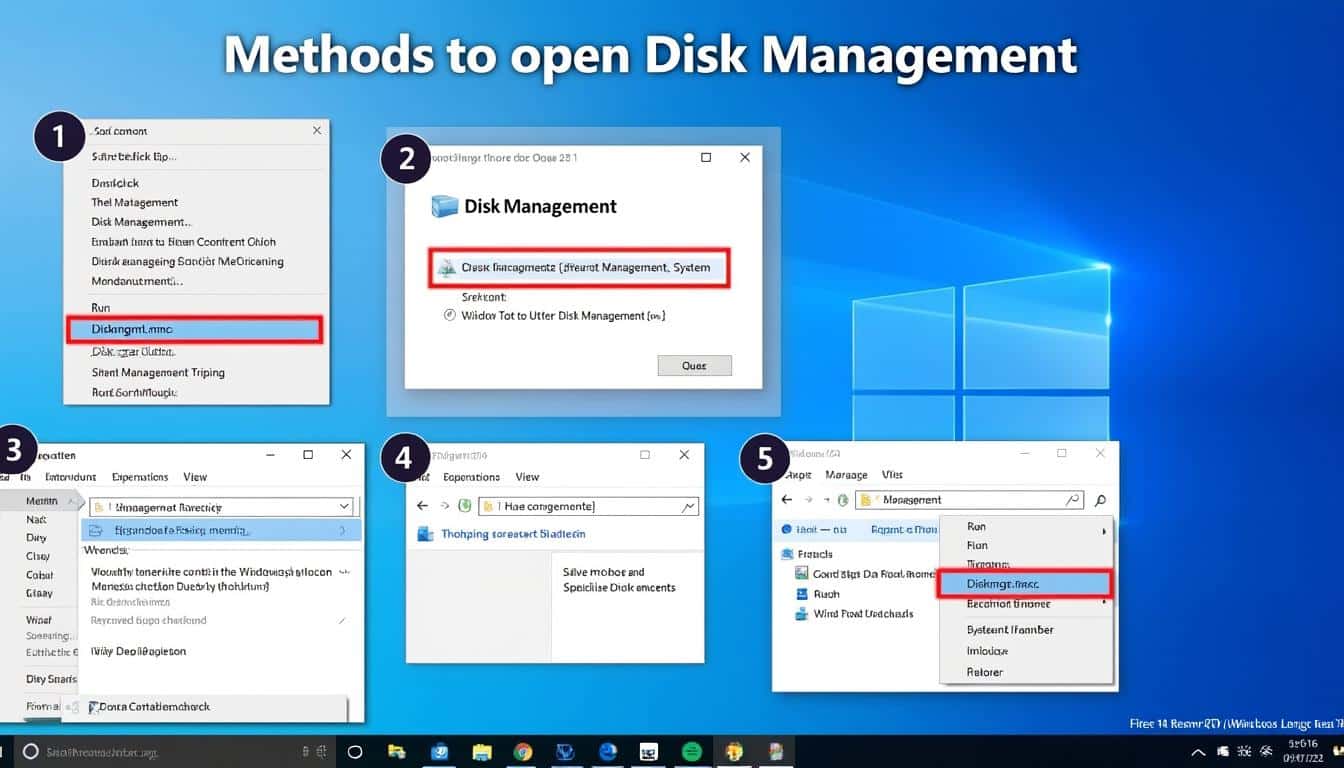Open Spotify from the taskbar
Image resolution: width=1344 pixels, height=768 pixels.
[691, 750]
